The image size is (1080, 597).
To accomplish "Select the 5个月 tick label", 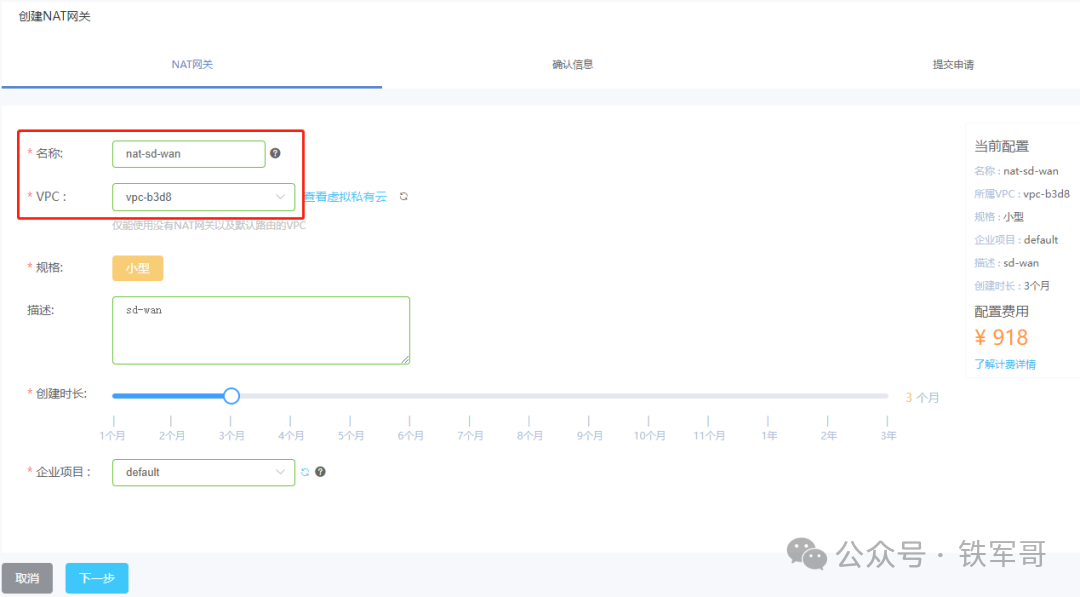I will pos(351,436).
